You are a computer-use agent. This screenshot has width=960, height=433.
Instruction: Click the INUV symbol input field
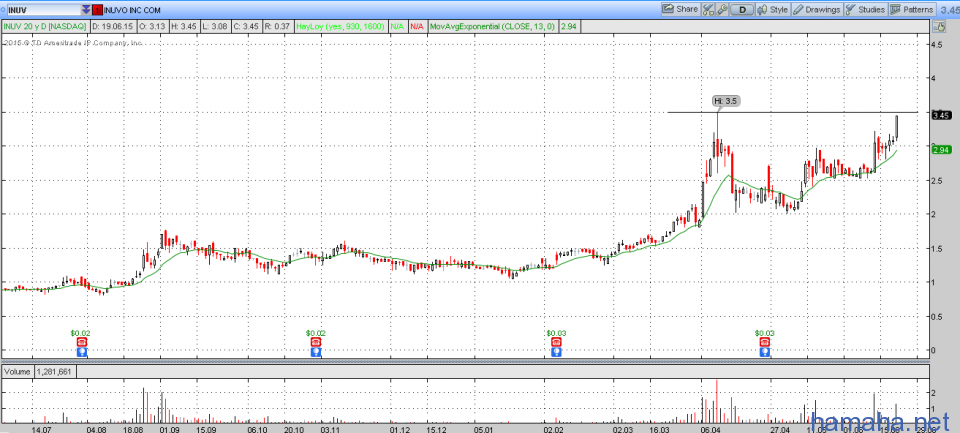tap(42, 10)
